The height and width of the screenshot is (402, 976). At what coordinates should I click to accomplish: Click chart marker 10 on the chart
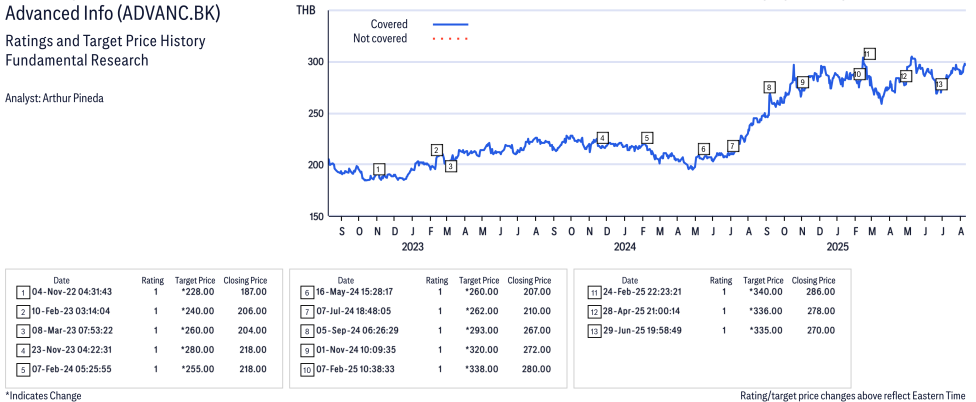[858, 74]
